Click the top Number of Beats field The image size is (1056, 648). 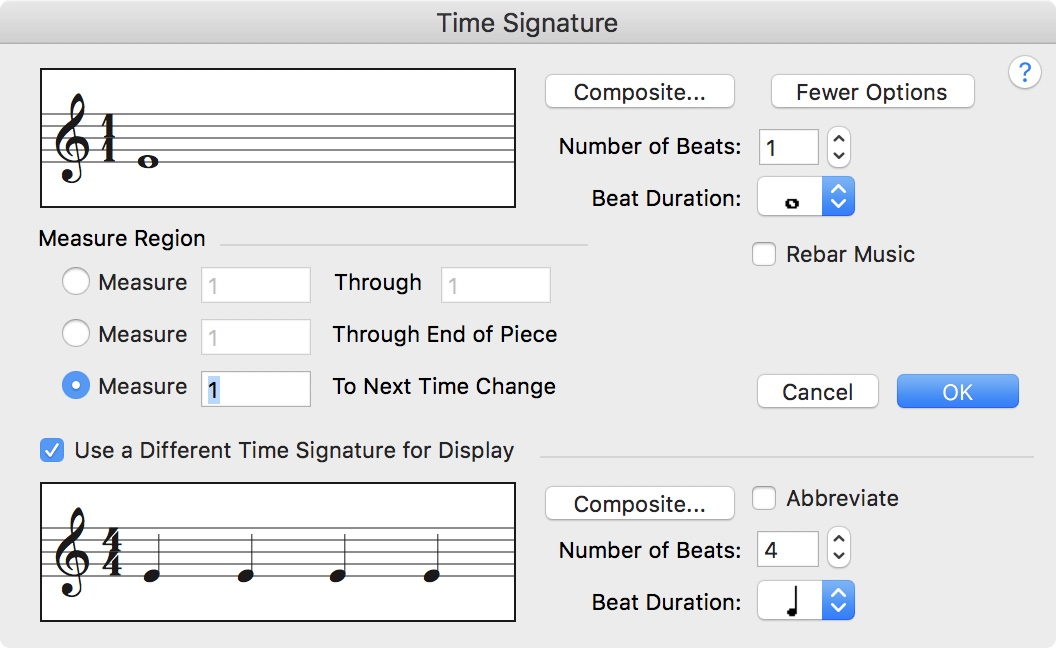[788, 148]
